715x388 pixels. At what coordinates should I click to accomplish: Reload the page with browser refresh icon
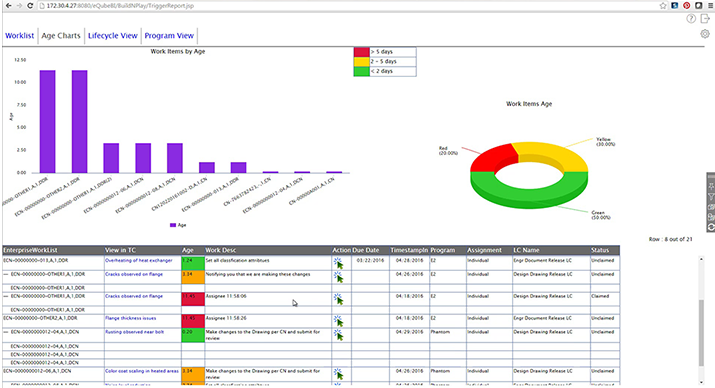tap(30, 5)
